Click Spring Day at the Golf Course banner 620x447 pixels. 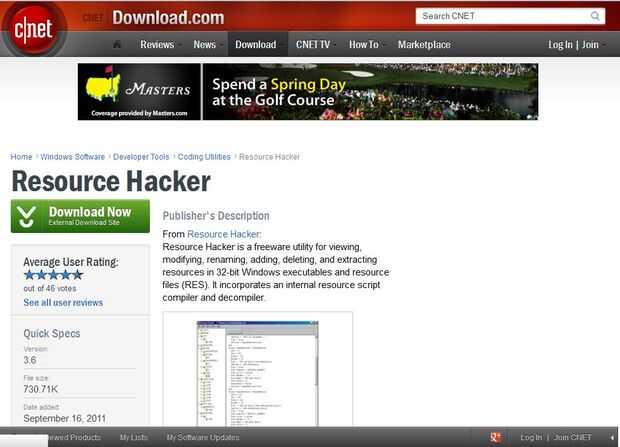pos(370,92)
